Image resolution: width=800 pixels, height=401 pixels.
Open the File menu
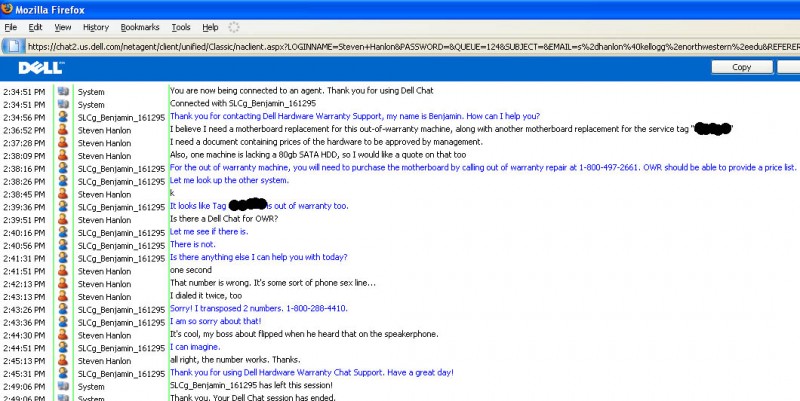click(x=10, y=27)
